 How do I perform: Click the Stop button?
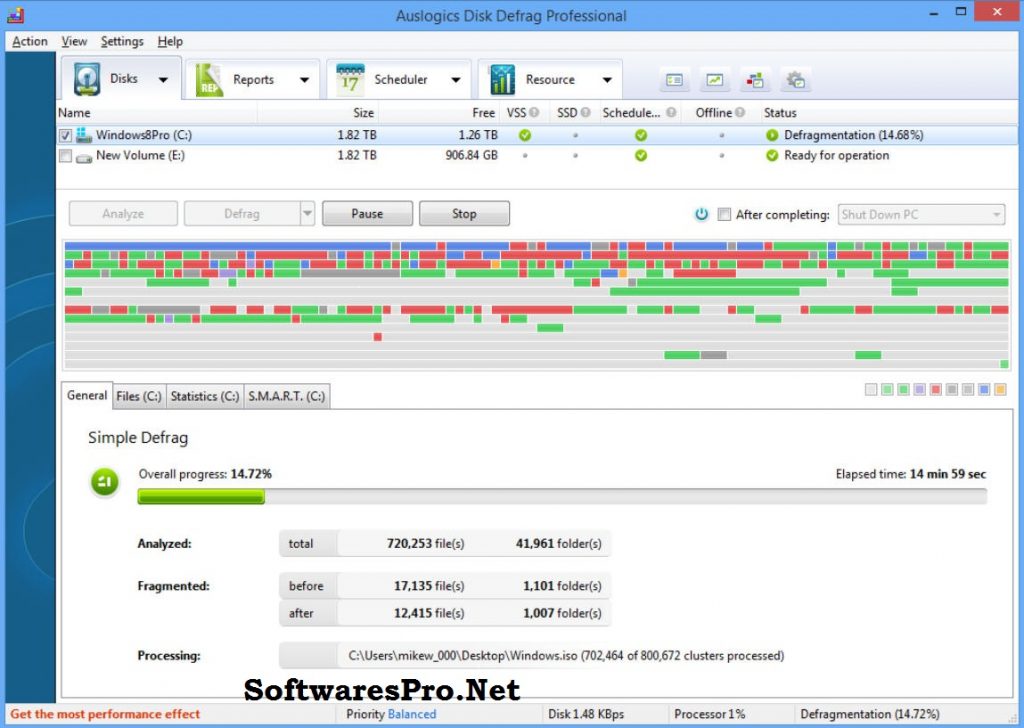(x=464, y=213)
